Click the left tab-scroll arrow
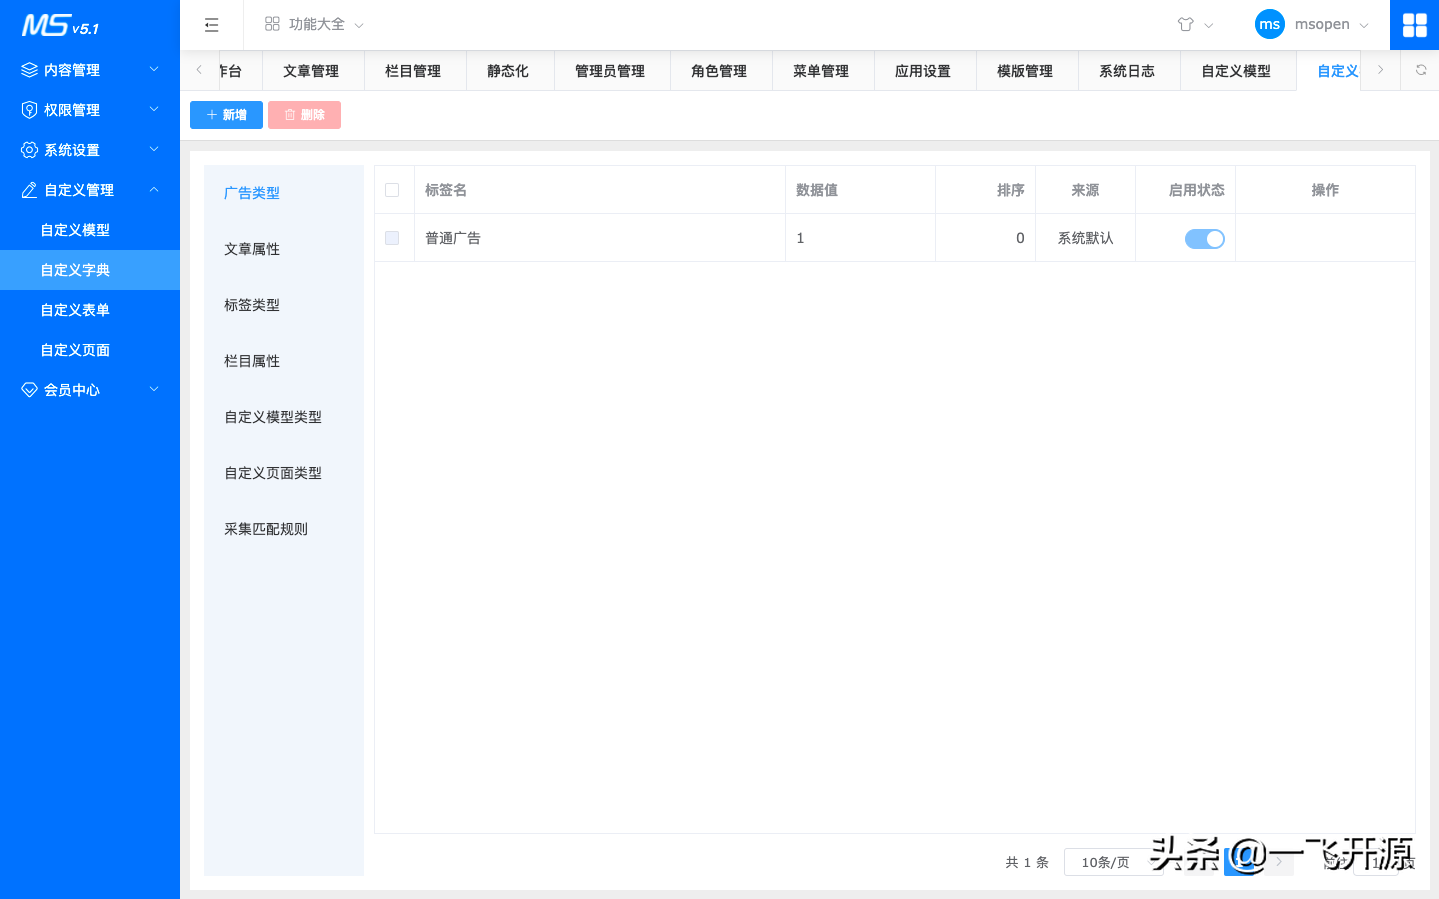 pyautogui.click(x=201, y=70)
